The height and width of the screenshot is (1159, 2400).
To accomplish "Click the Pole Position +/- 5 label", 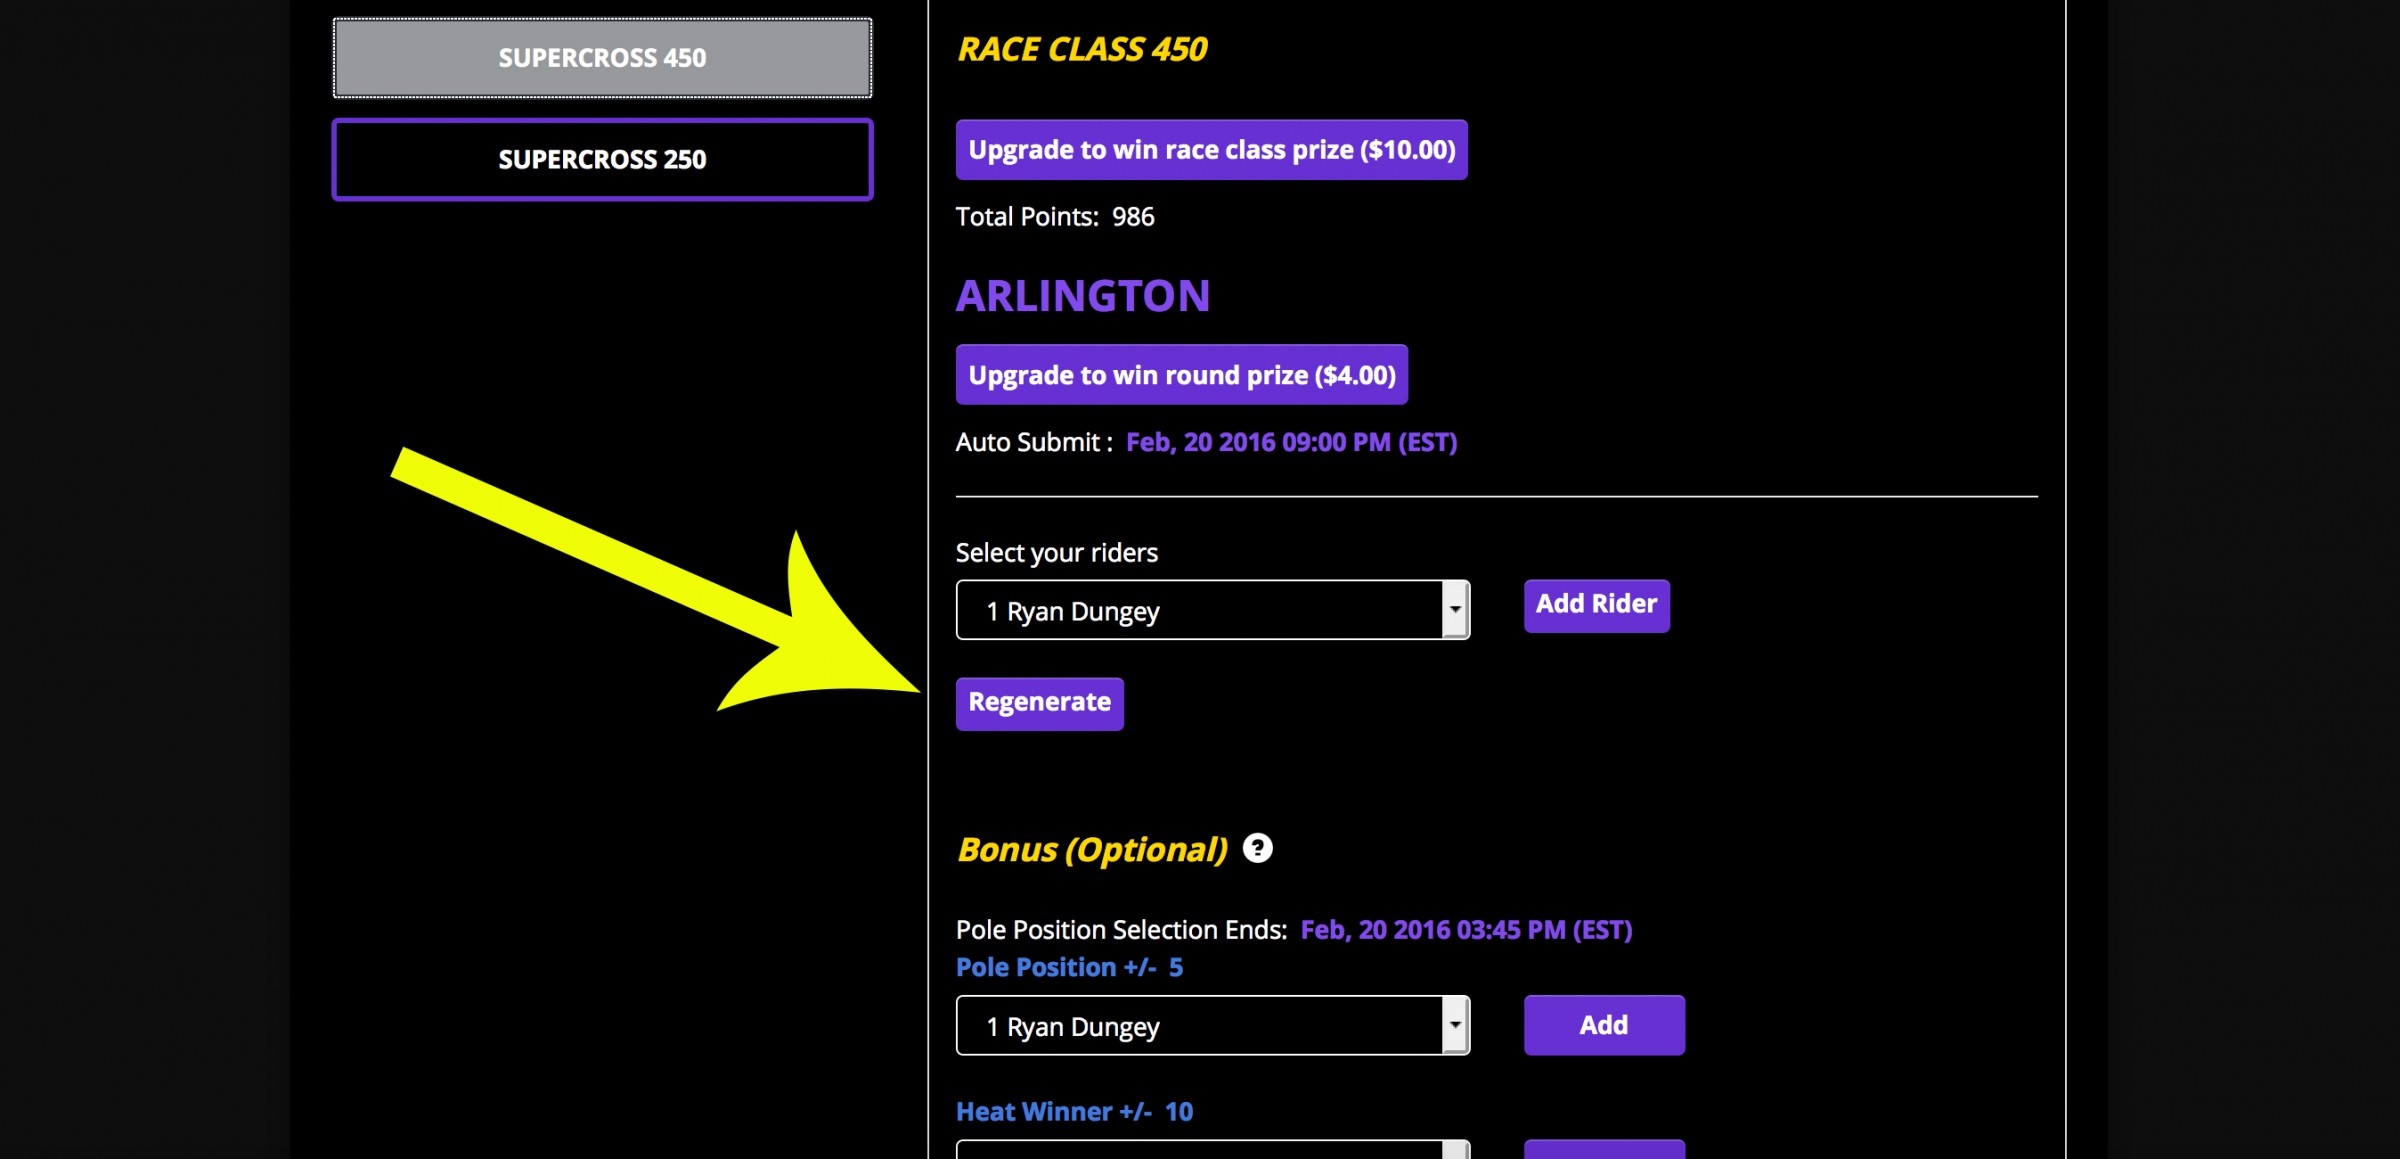I will 1069,967.
